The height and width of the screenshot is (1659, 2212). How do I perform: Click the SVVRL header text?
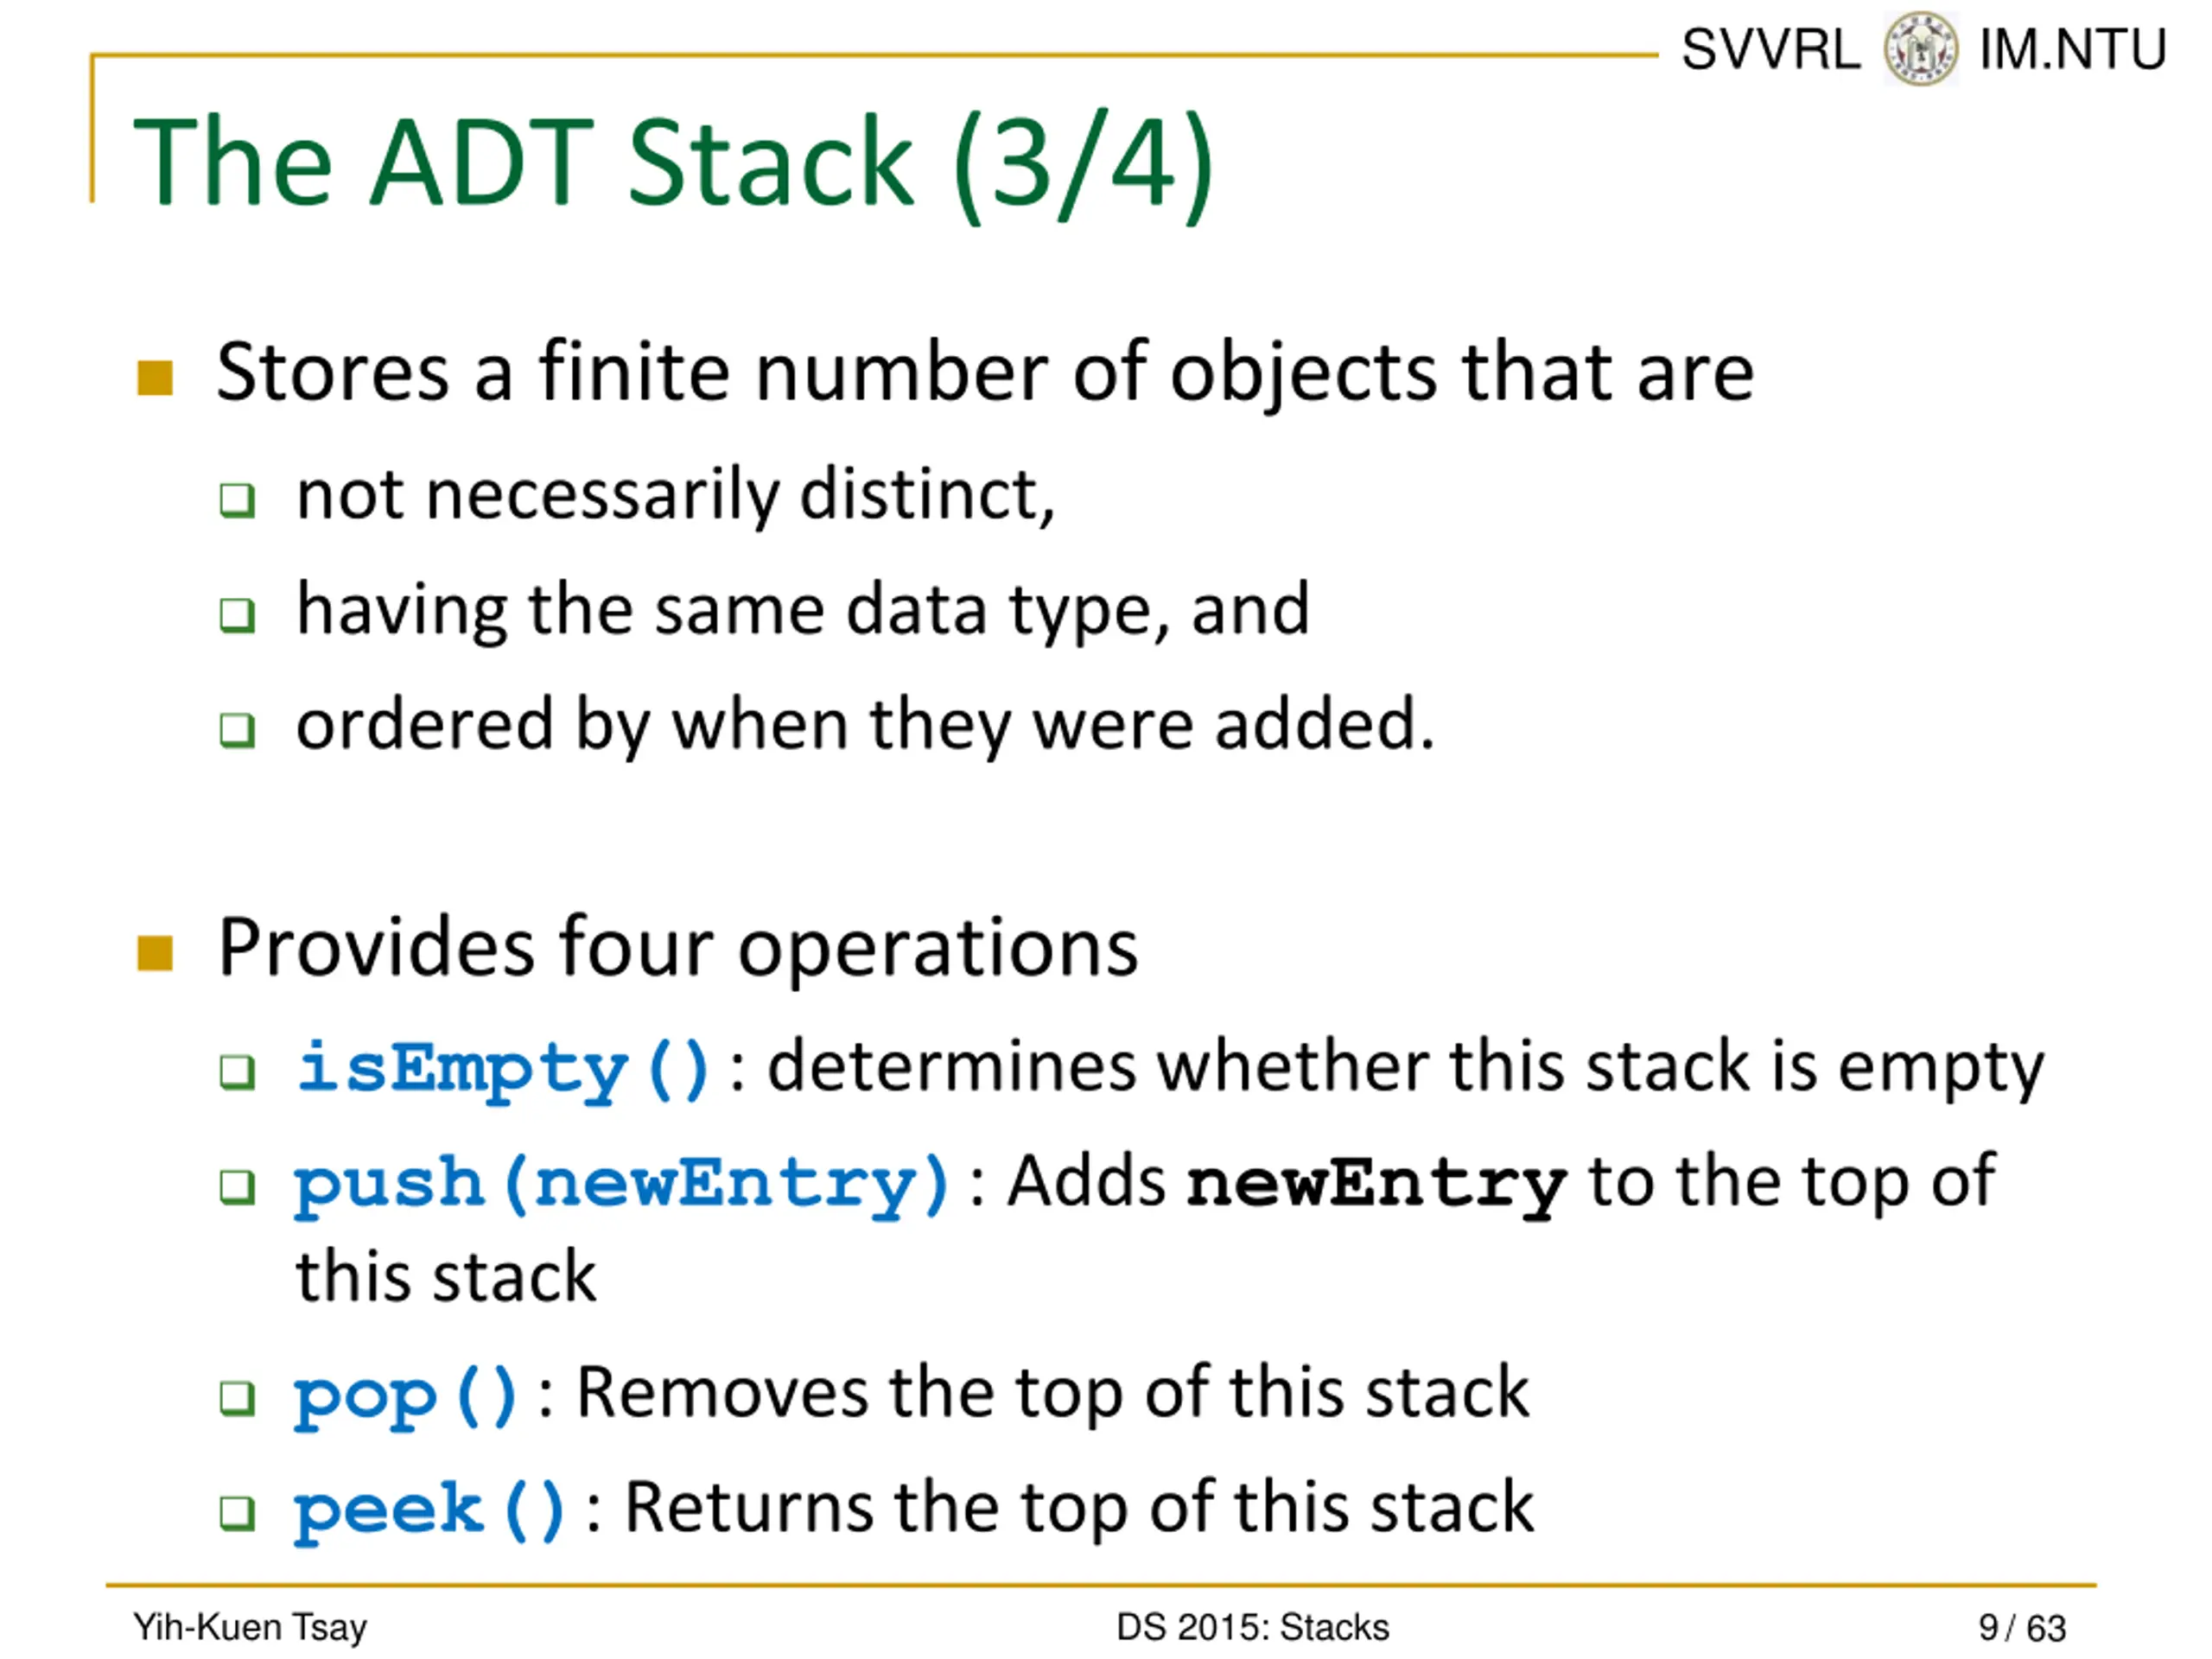point(1770,49)
